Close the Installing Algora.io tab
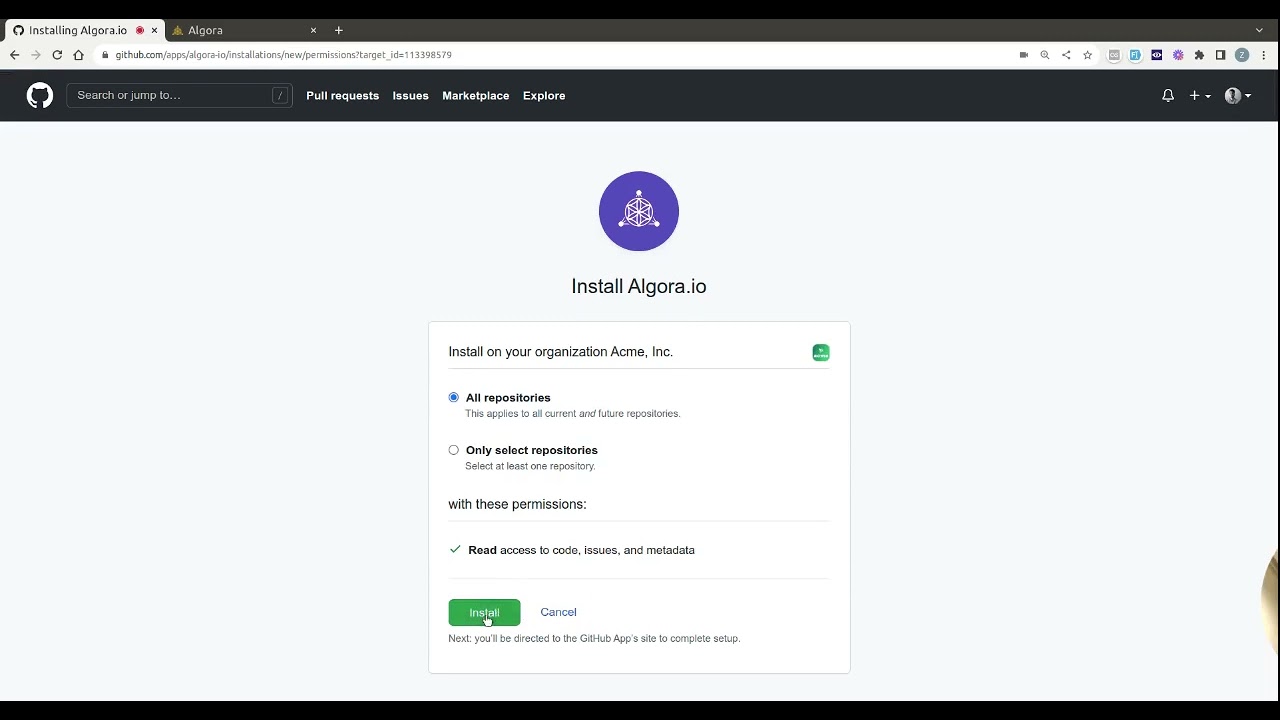The width and height of the screenshot is (1280, 720). pos(154,30)
